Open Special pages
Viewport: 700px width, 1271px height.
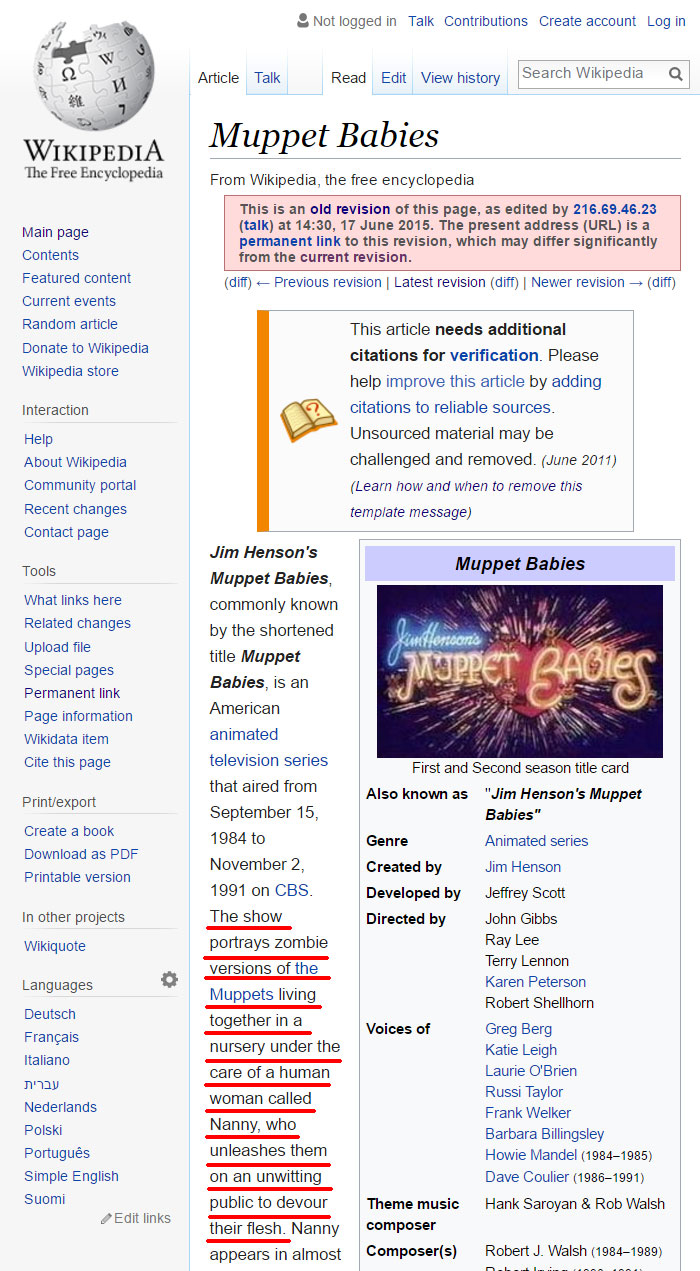69,670
